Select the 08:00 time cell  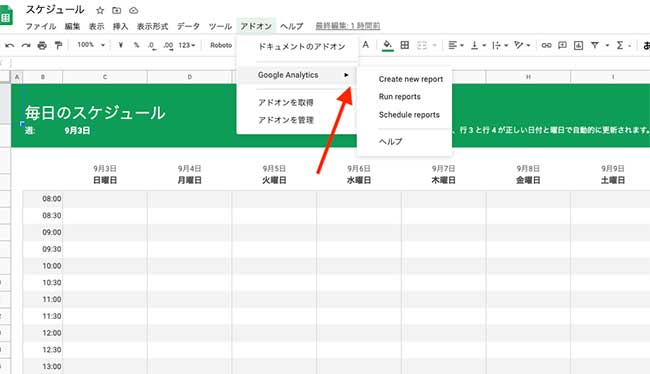tap(51, 199)
